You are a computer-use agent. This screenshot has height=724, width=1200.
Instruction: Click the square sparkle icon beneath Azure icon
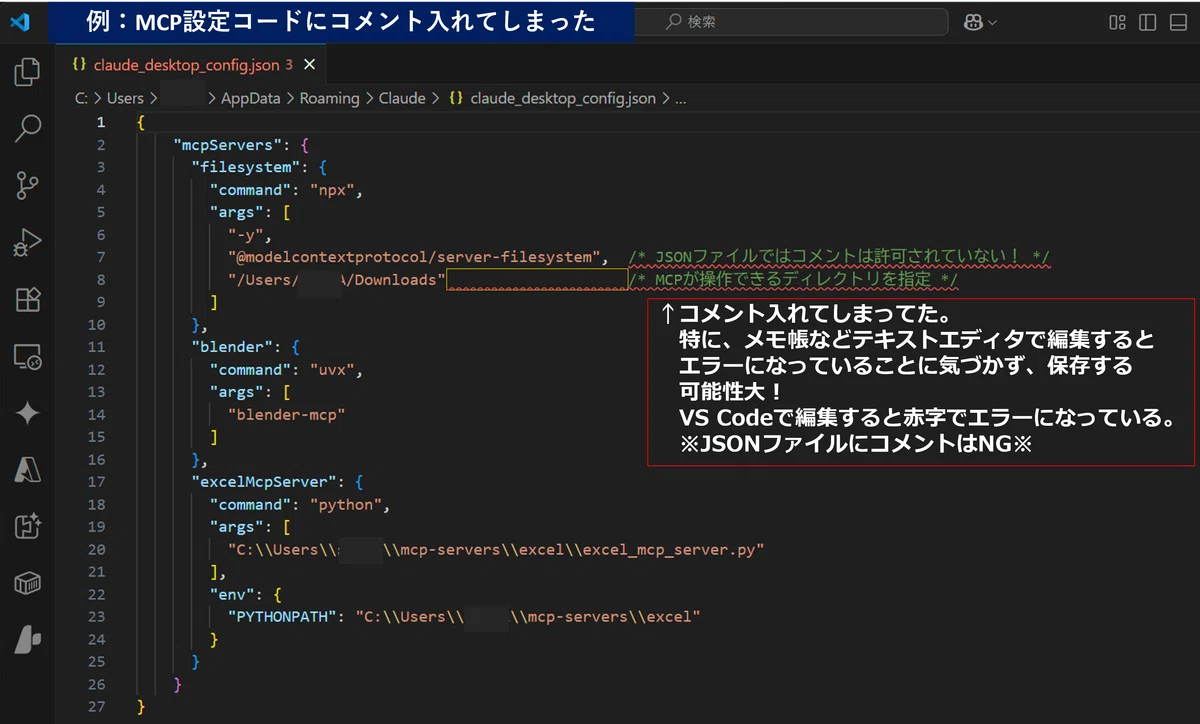(27, 526)
